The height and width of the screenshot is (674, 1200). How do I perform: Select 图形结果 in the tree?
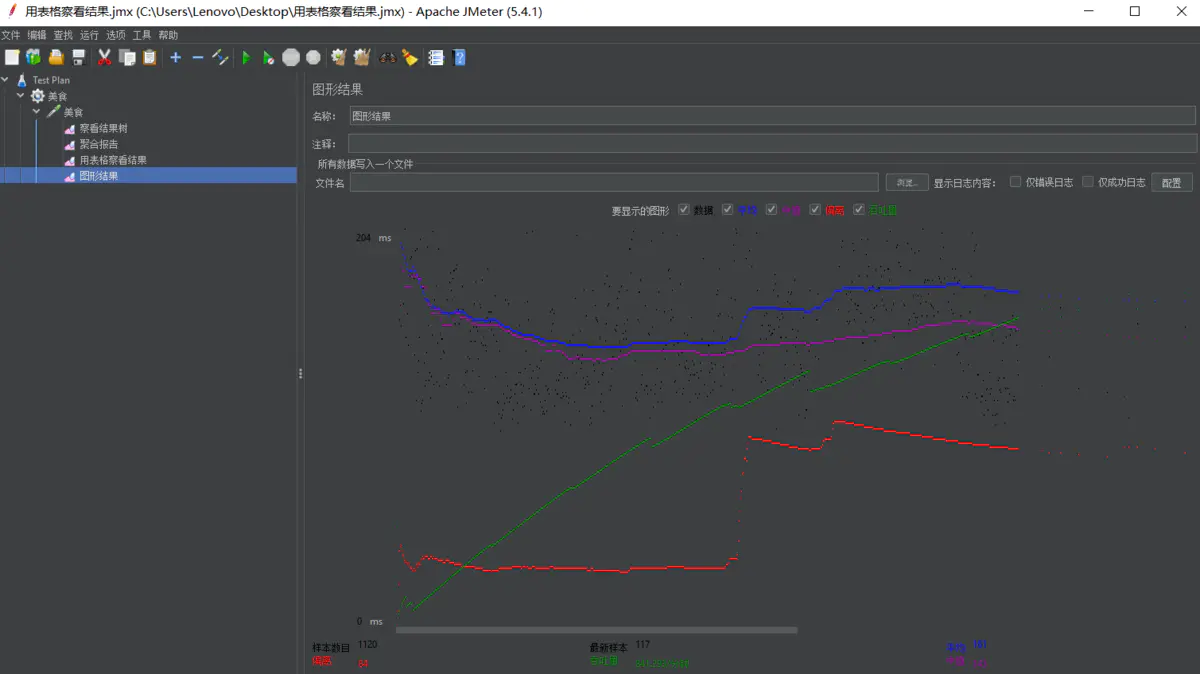(98, 176)
